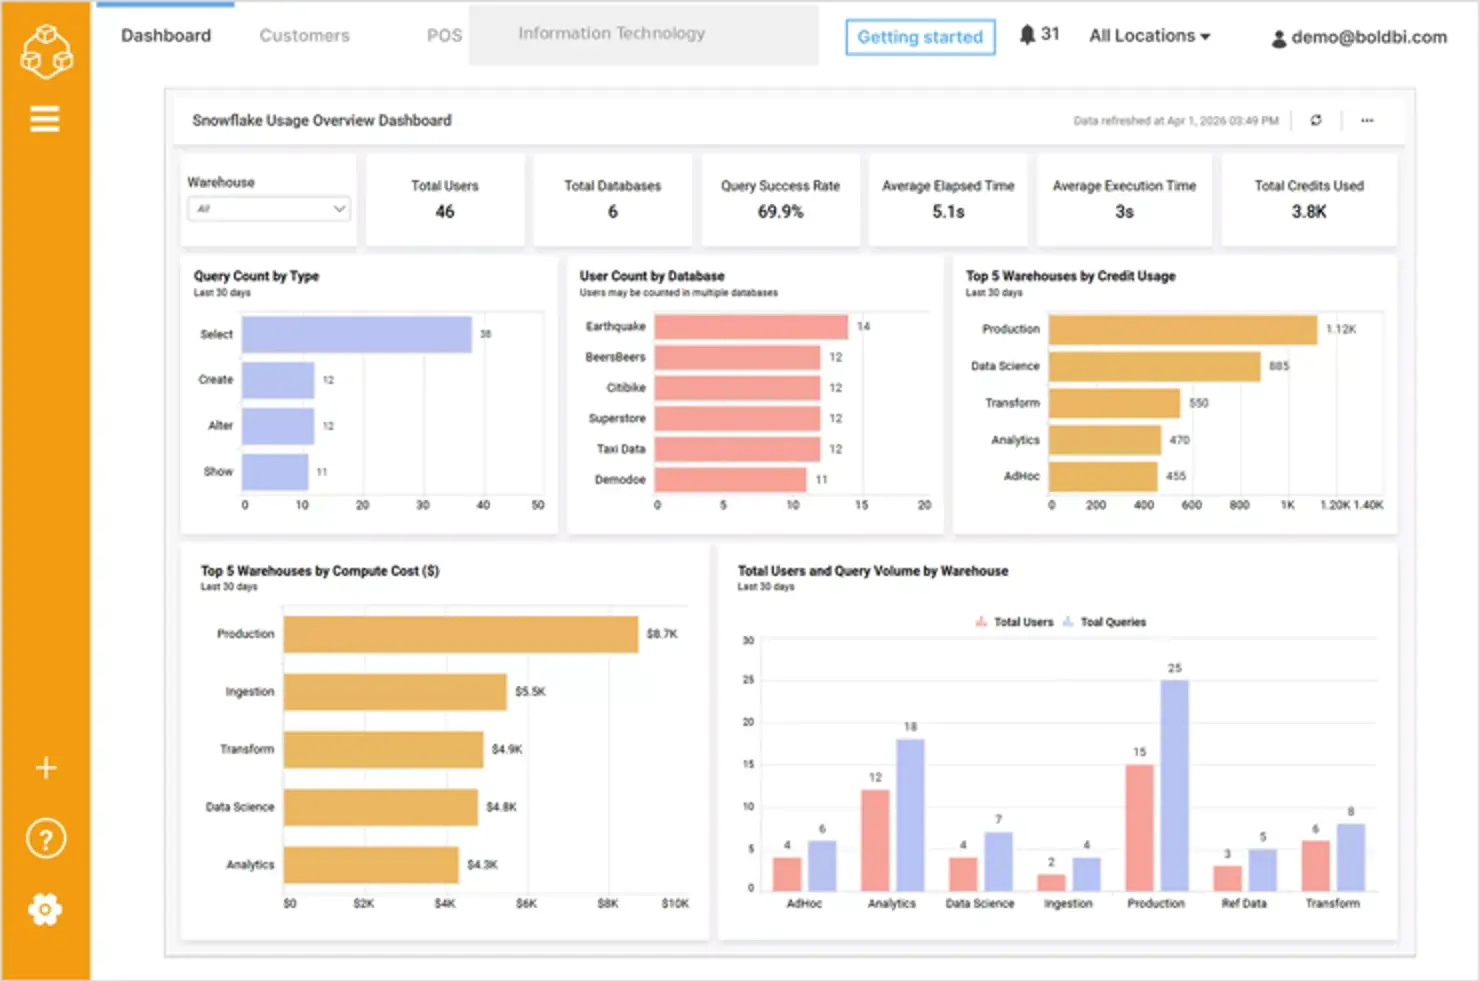Click the Transform bar in Compute Cost chart
This screenshot has width=1480, height=982.
click(383, 750)
